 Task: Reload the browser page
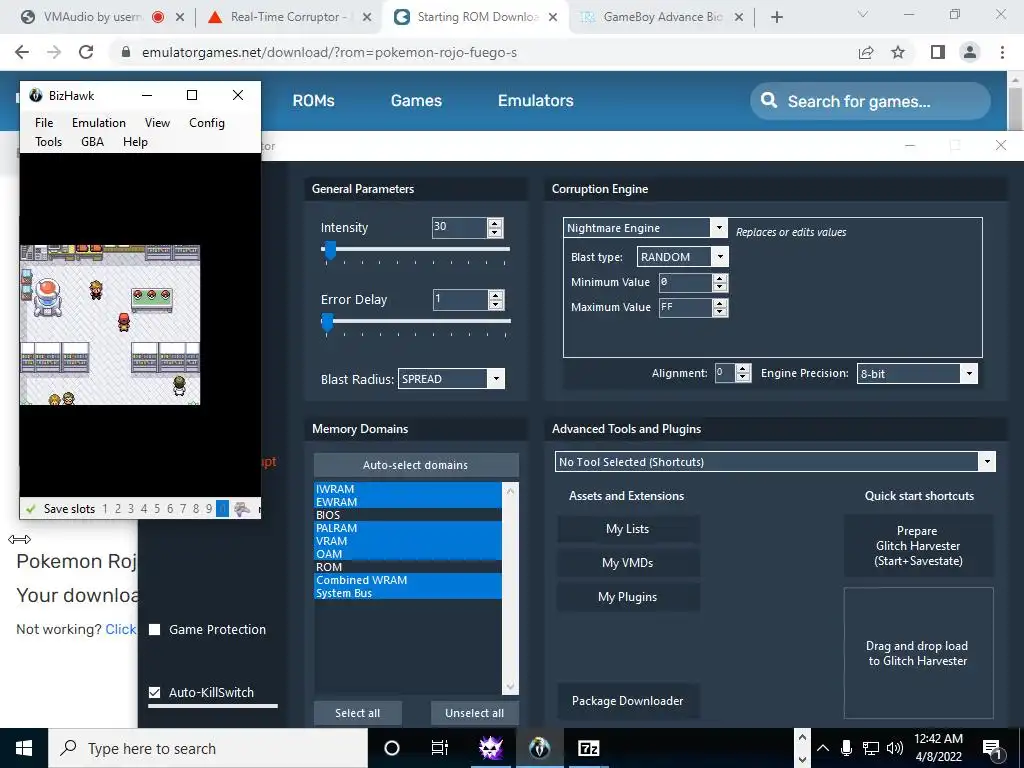[86, 52]
